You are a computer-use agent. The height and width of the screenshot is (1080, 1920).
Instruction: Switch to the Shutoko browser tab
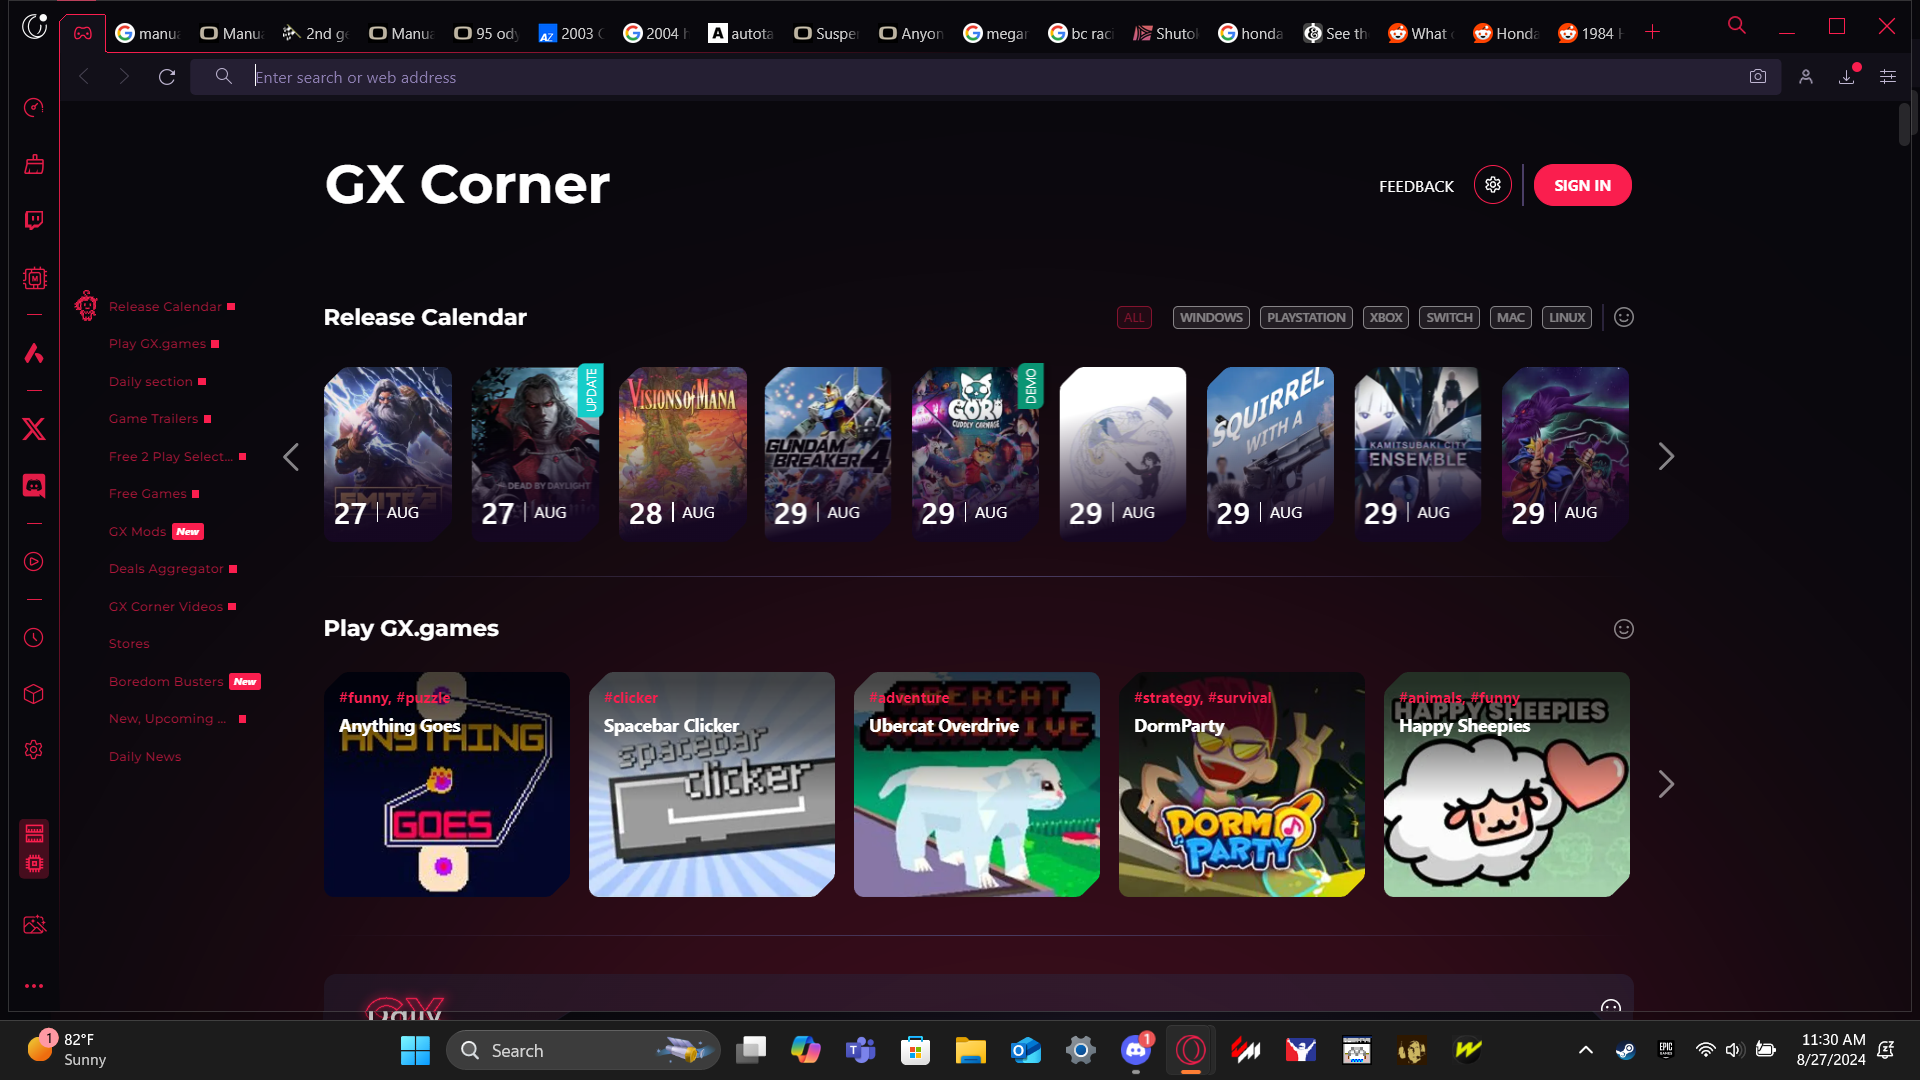[x=1166, y=33]
